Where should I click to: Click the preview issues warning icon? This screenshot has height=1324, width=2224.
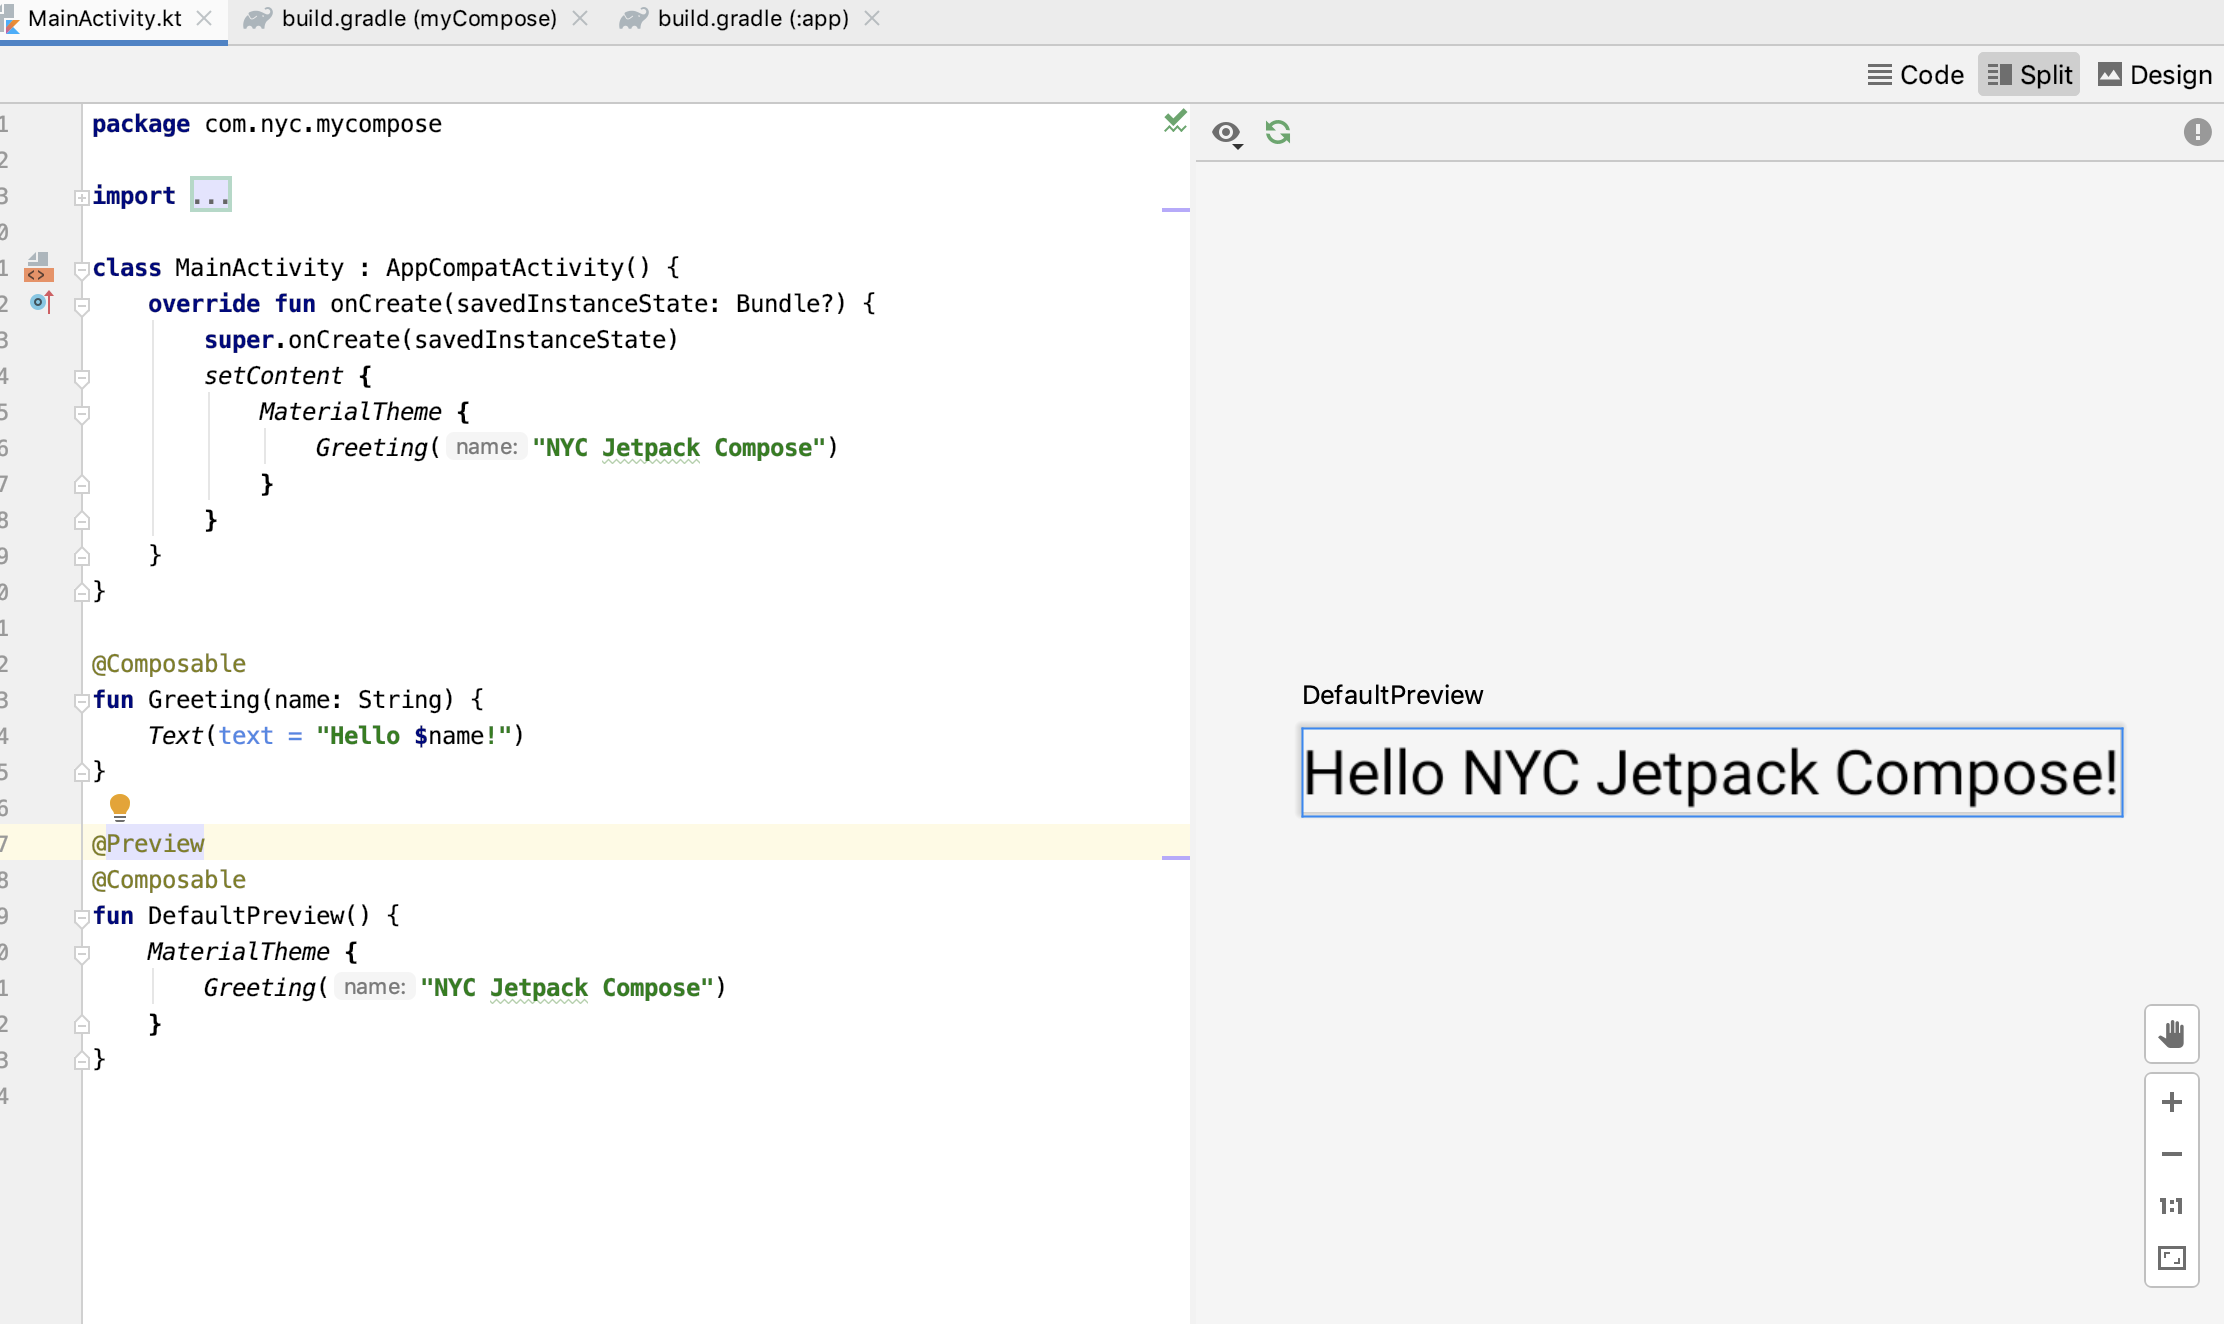point(2197,132)
